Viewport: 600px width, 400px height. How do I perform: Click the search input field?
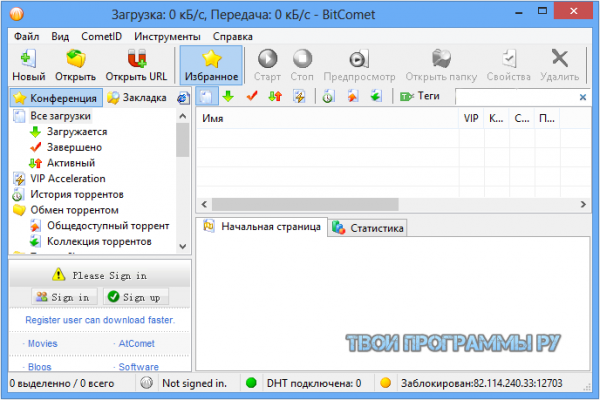click(x=516, y=96)
